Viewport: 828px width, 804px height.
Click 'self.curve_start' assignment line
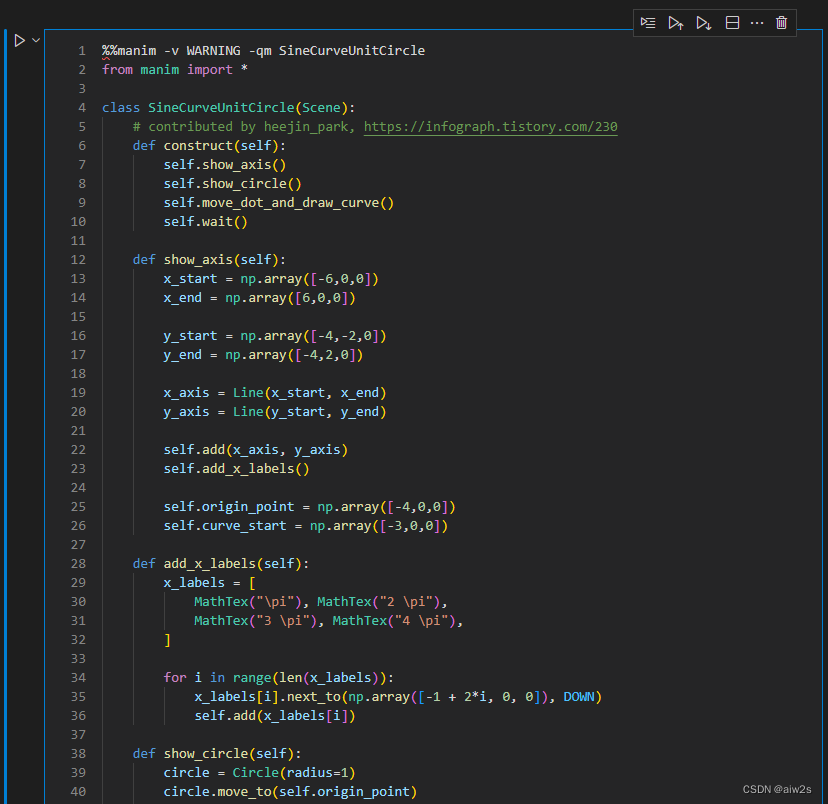[306, 526]
